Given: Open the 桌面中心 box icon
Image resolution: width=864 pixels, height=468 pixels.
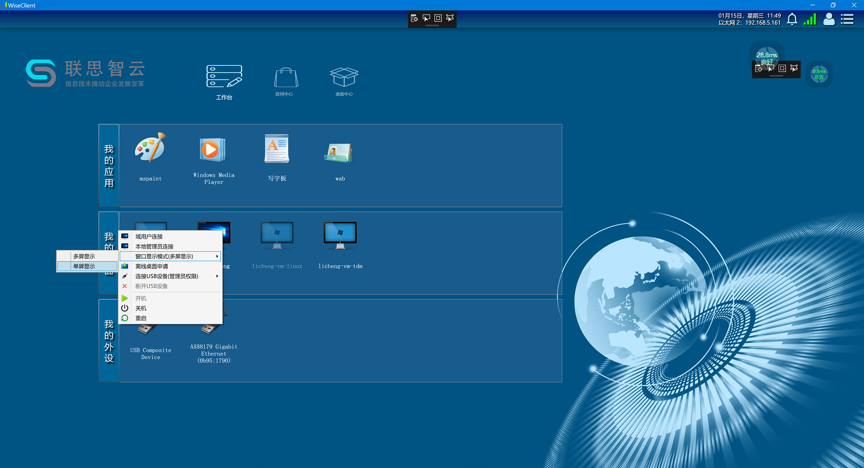Looking at the screenshot, I should tap(344, 78).
